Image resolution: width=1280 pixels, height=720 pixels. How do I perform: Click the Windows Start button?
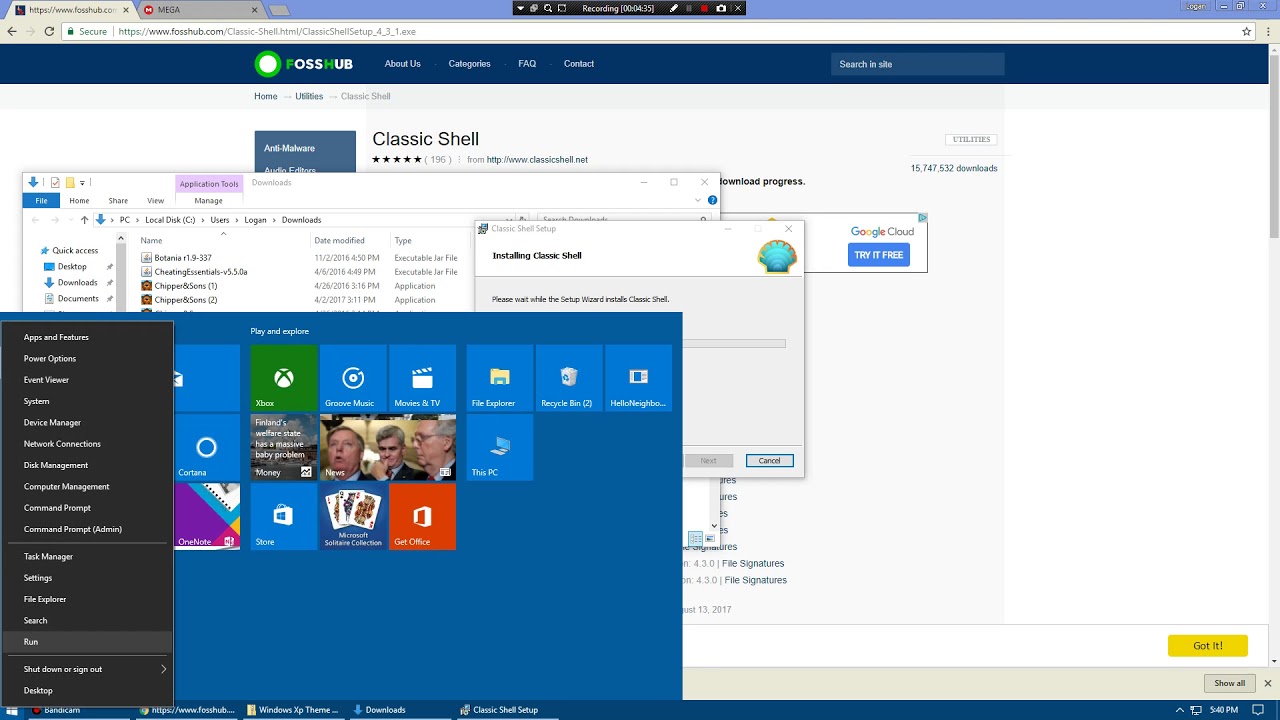(14, 710)
